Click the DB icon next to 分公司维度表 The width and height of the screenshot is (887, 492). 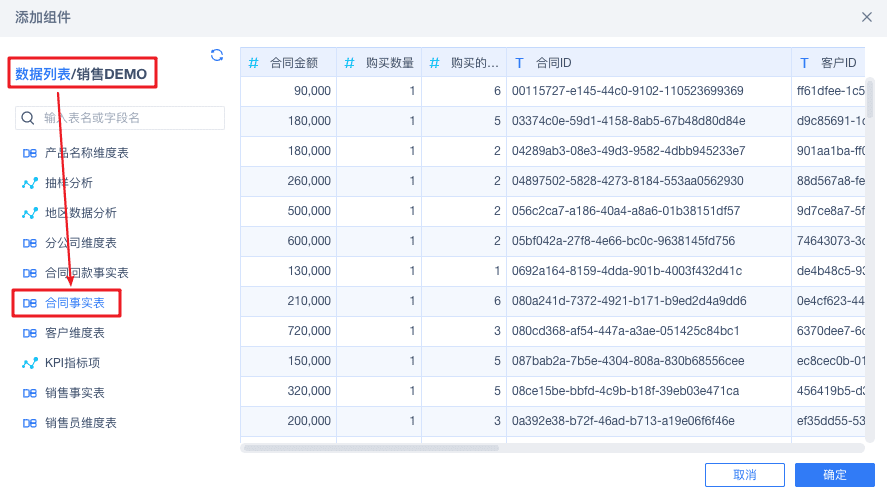point(30,243)
